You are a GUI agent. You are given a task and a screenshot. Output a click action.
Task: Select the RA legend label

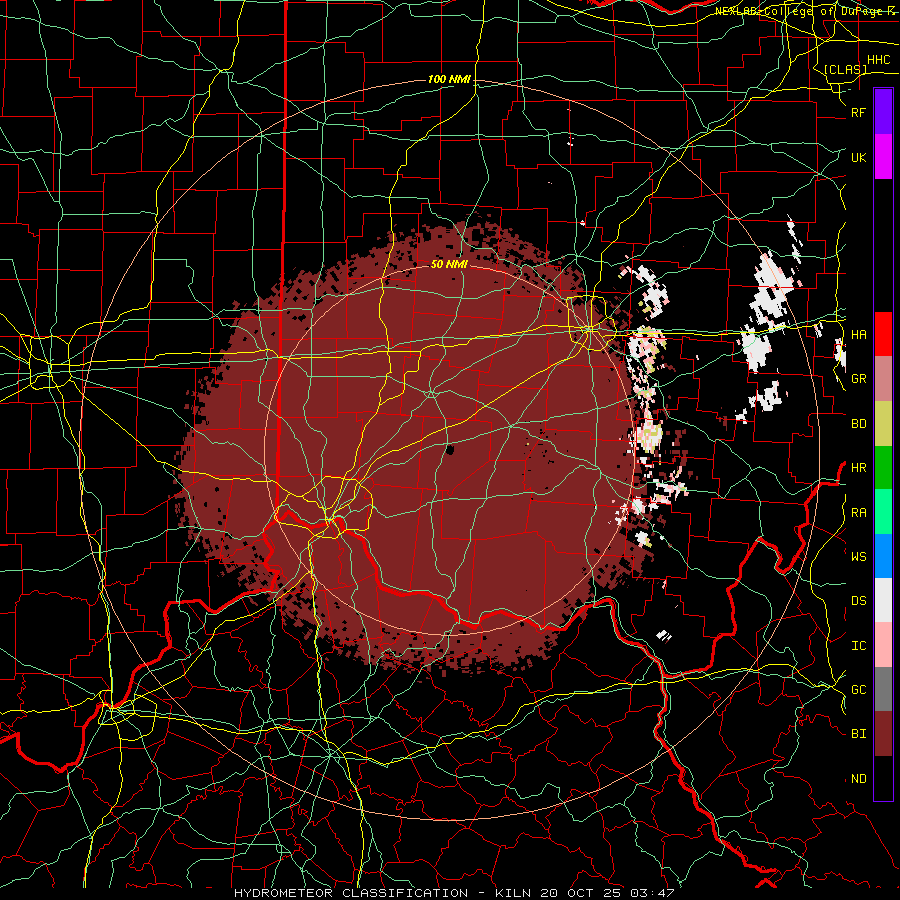click(858, 513)
